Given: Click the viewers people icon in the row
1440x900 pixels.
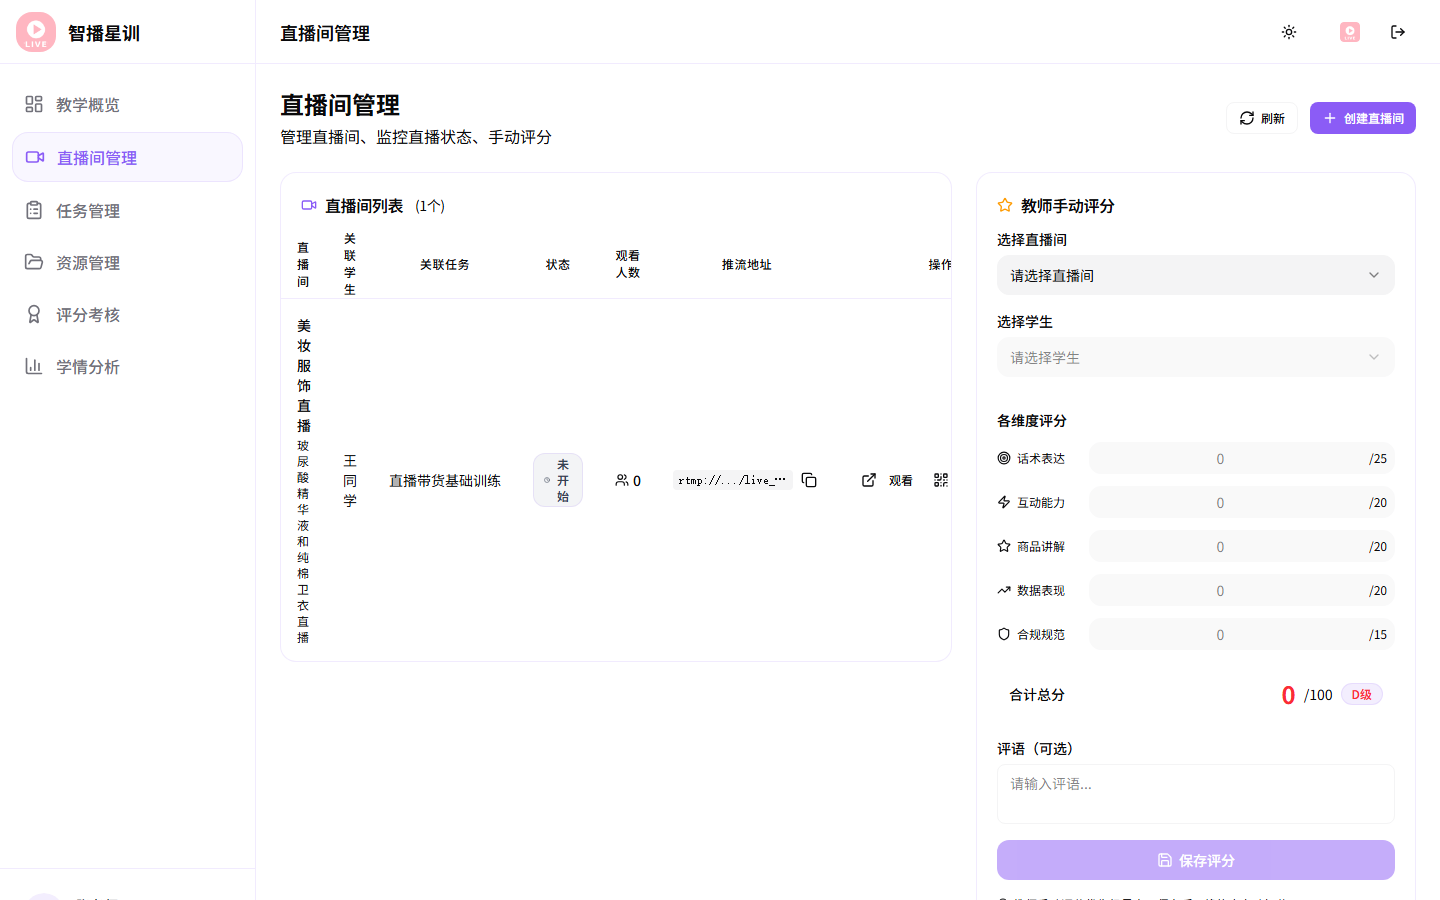Looking at the screenshot, I should (x=622, y=480).
